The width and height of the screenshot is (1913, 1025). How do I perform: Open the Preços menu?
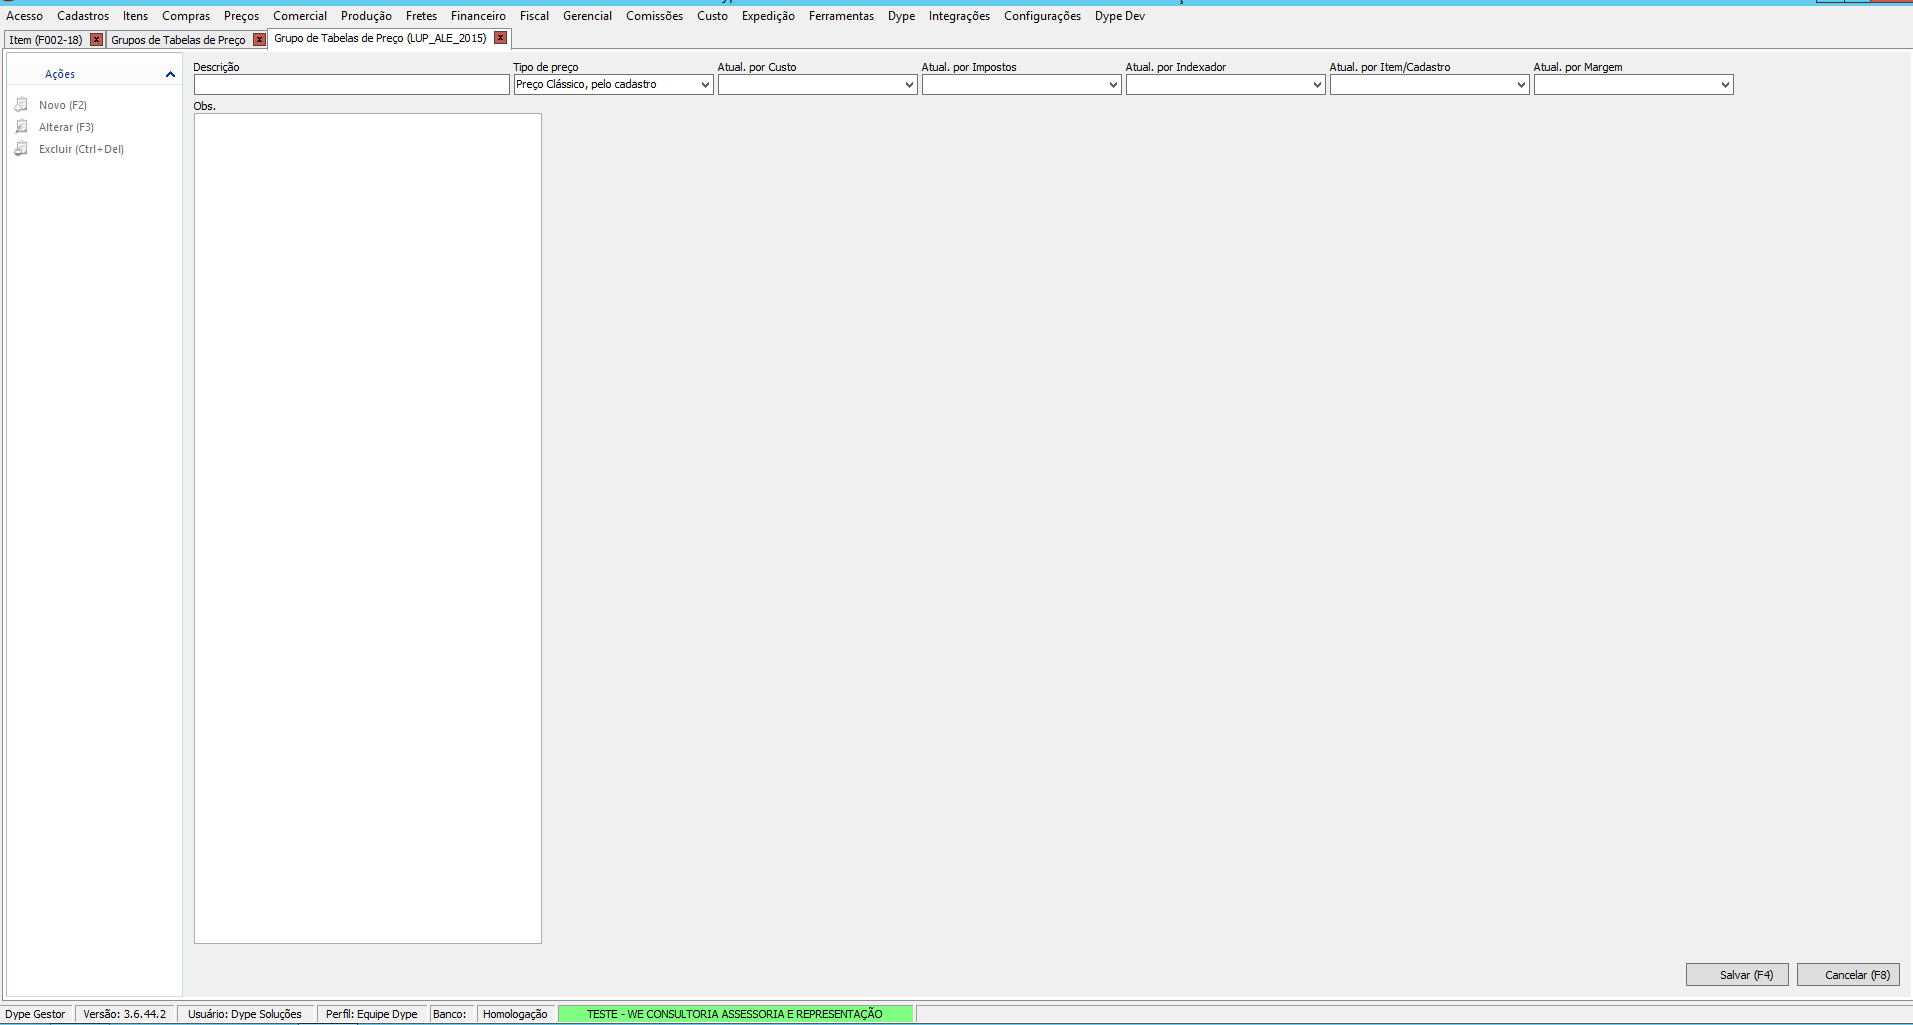click(241, 16)
